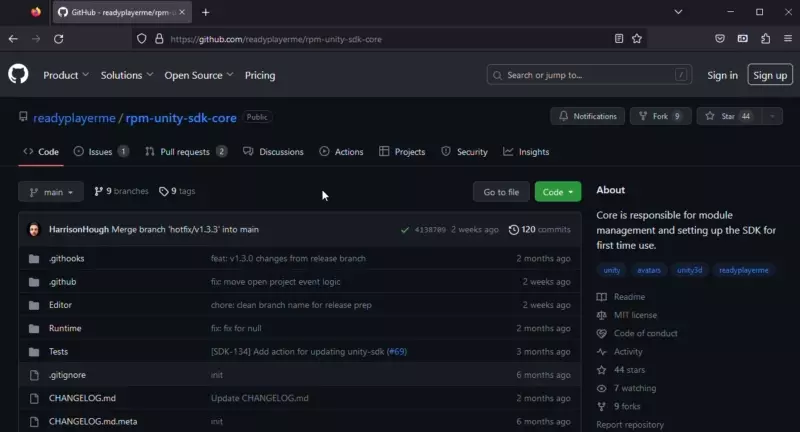Click the Activity pulse icon
Viewport: 800px width, 432px height.
(602, 352)
